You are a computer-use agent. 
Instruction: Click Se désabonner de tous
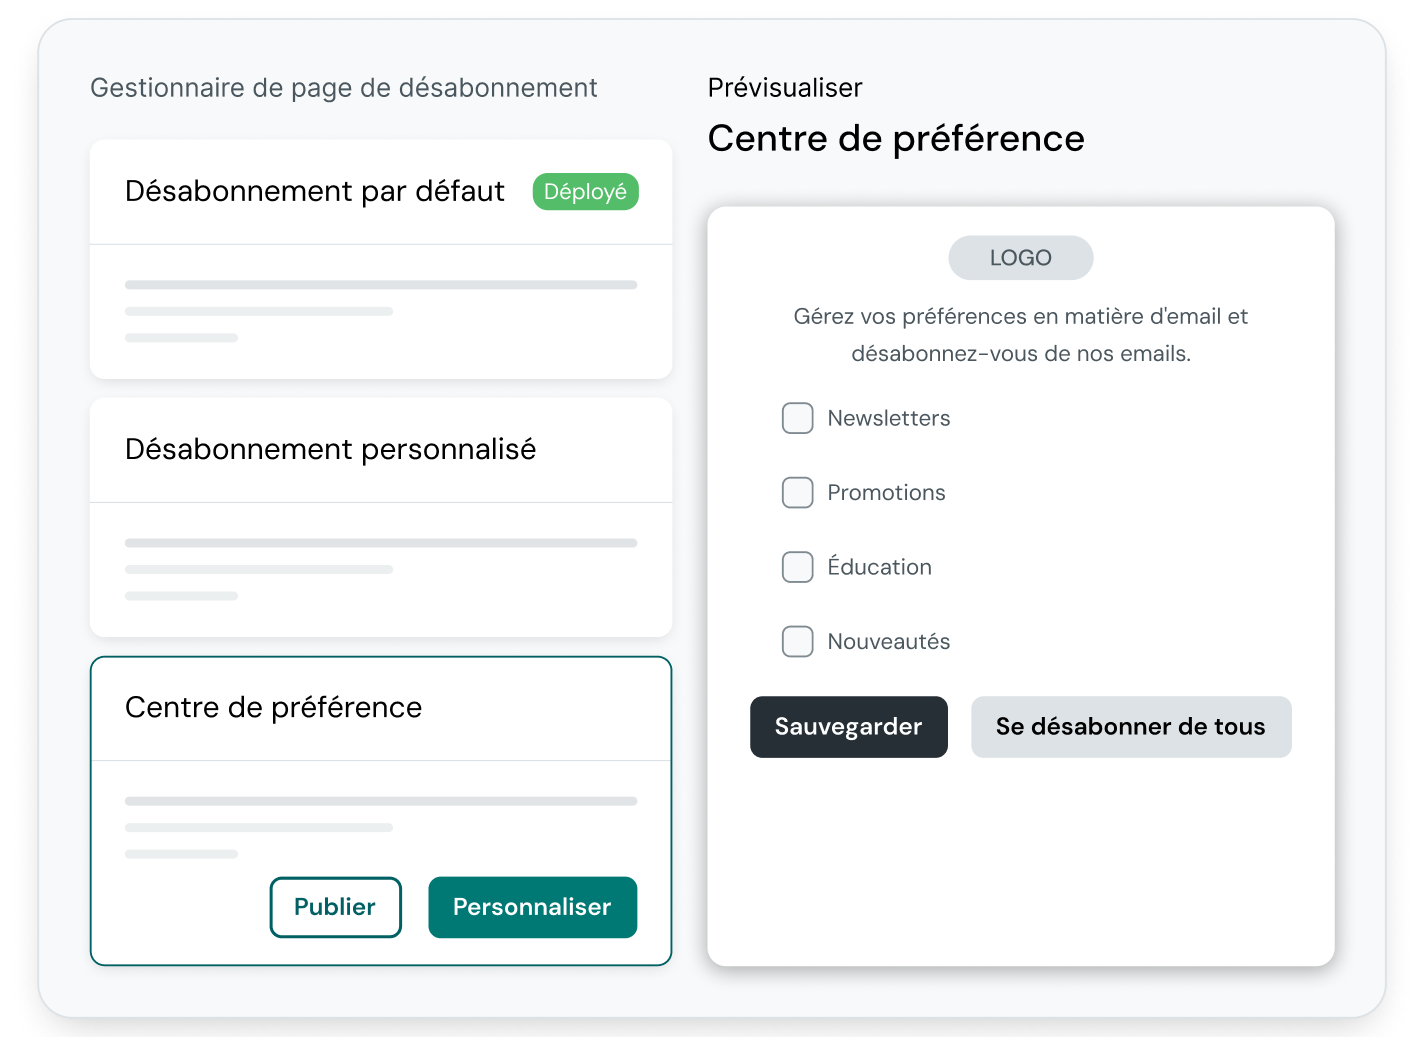1130,727
